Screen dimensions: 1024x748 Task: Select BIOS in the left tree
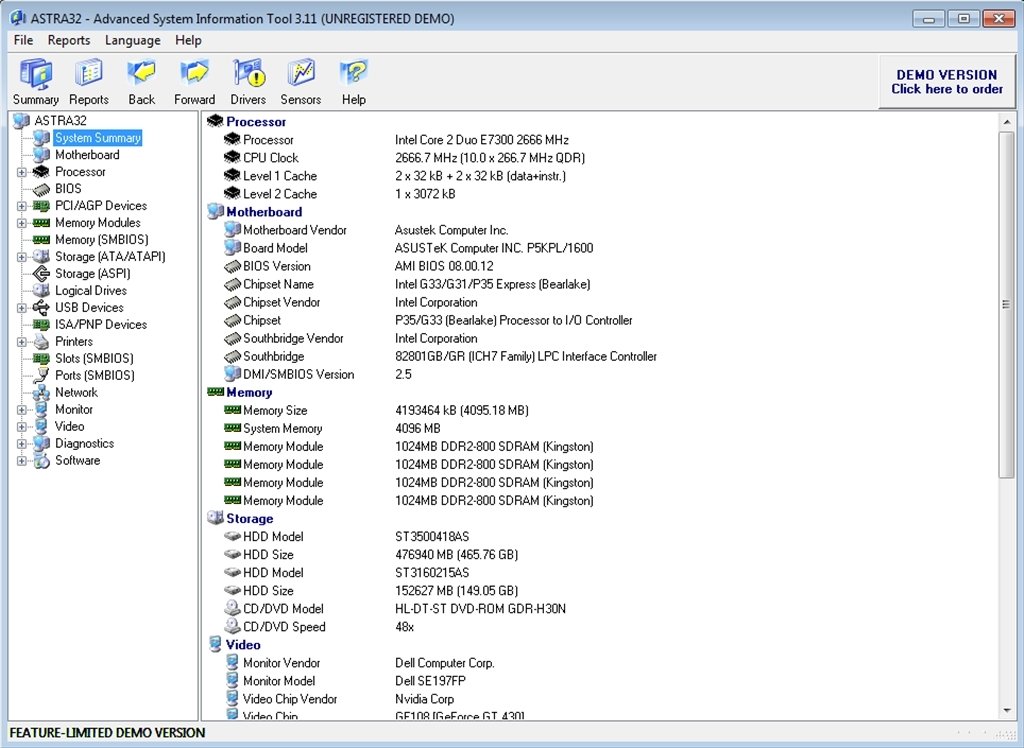click(68, 189)
